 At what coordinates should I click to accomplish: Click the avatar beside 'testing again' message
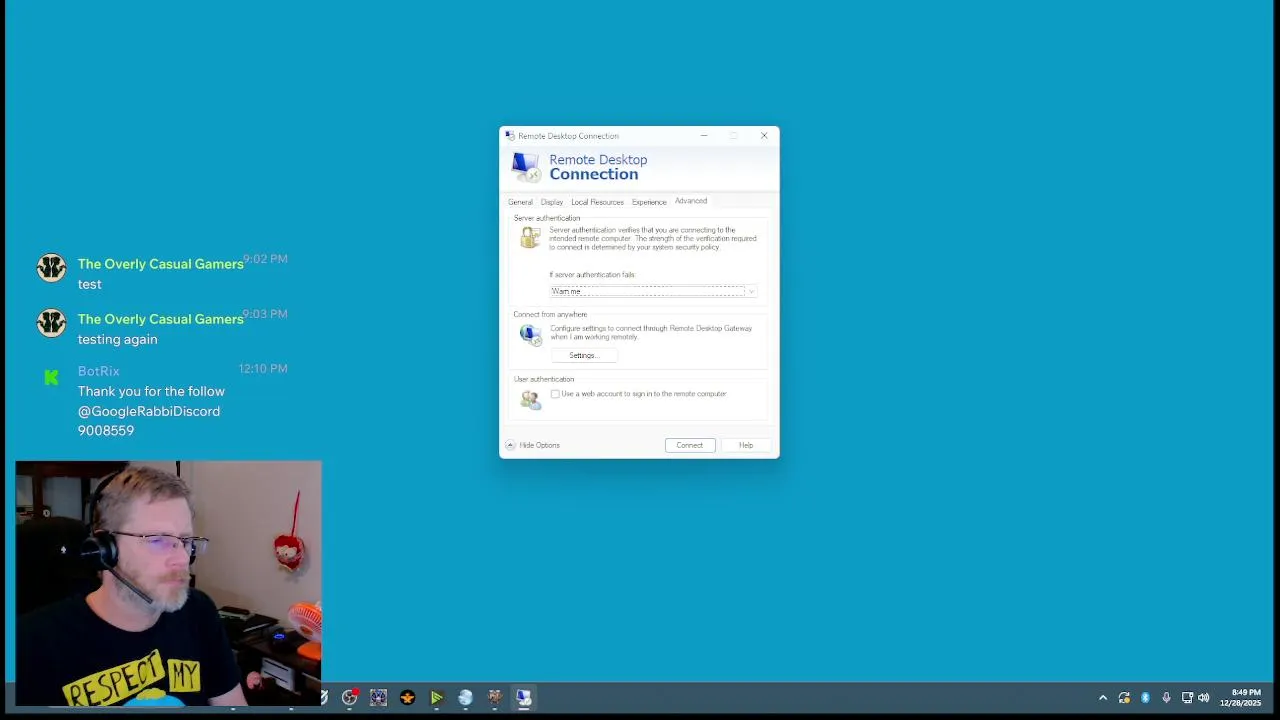tap(51, 323)
